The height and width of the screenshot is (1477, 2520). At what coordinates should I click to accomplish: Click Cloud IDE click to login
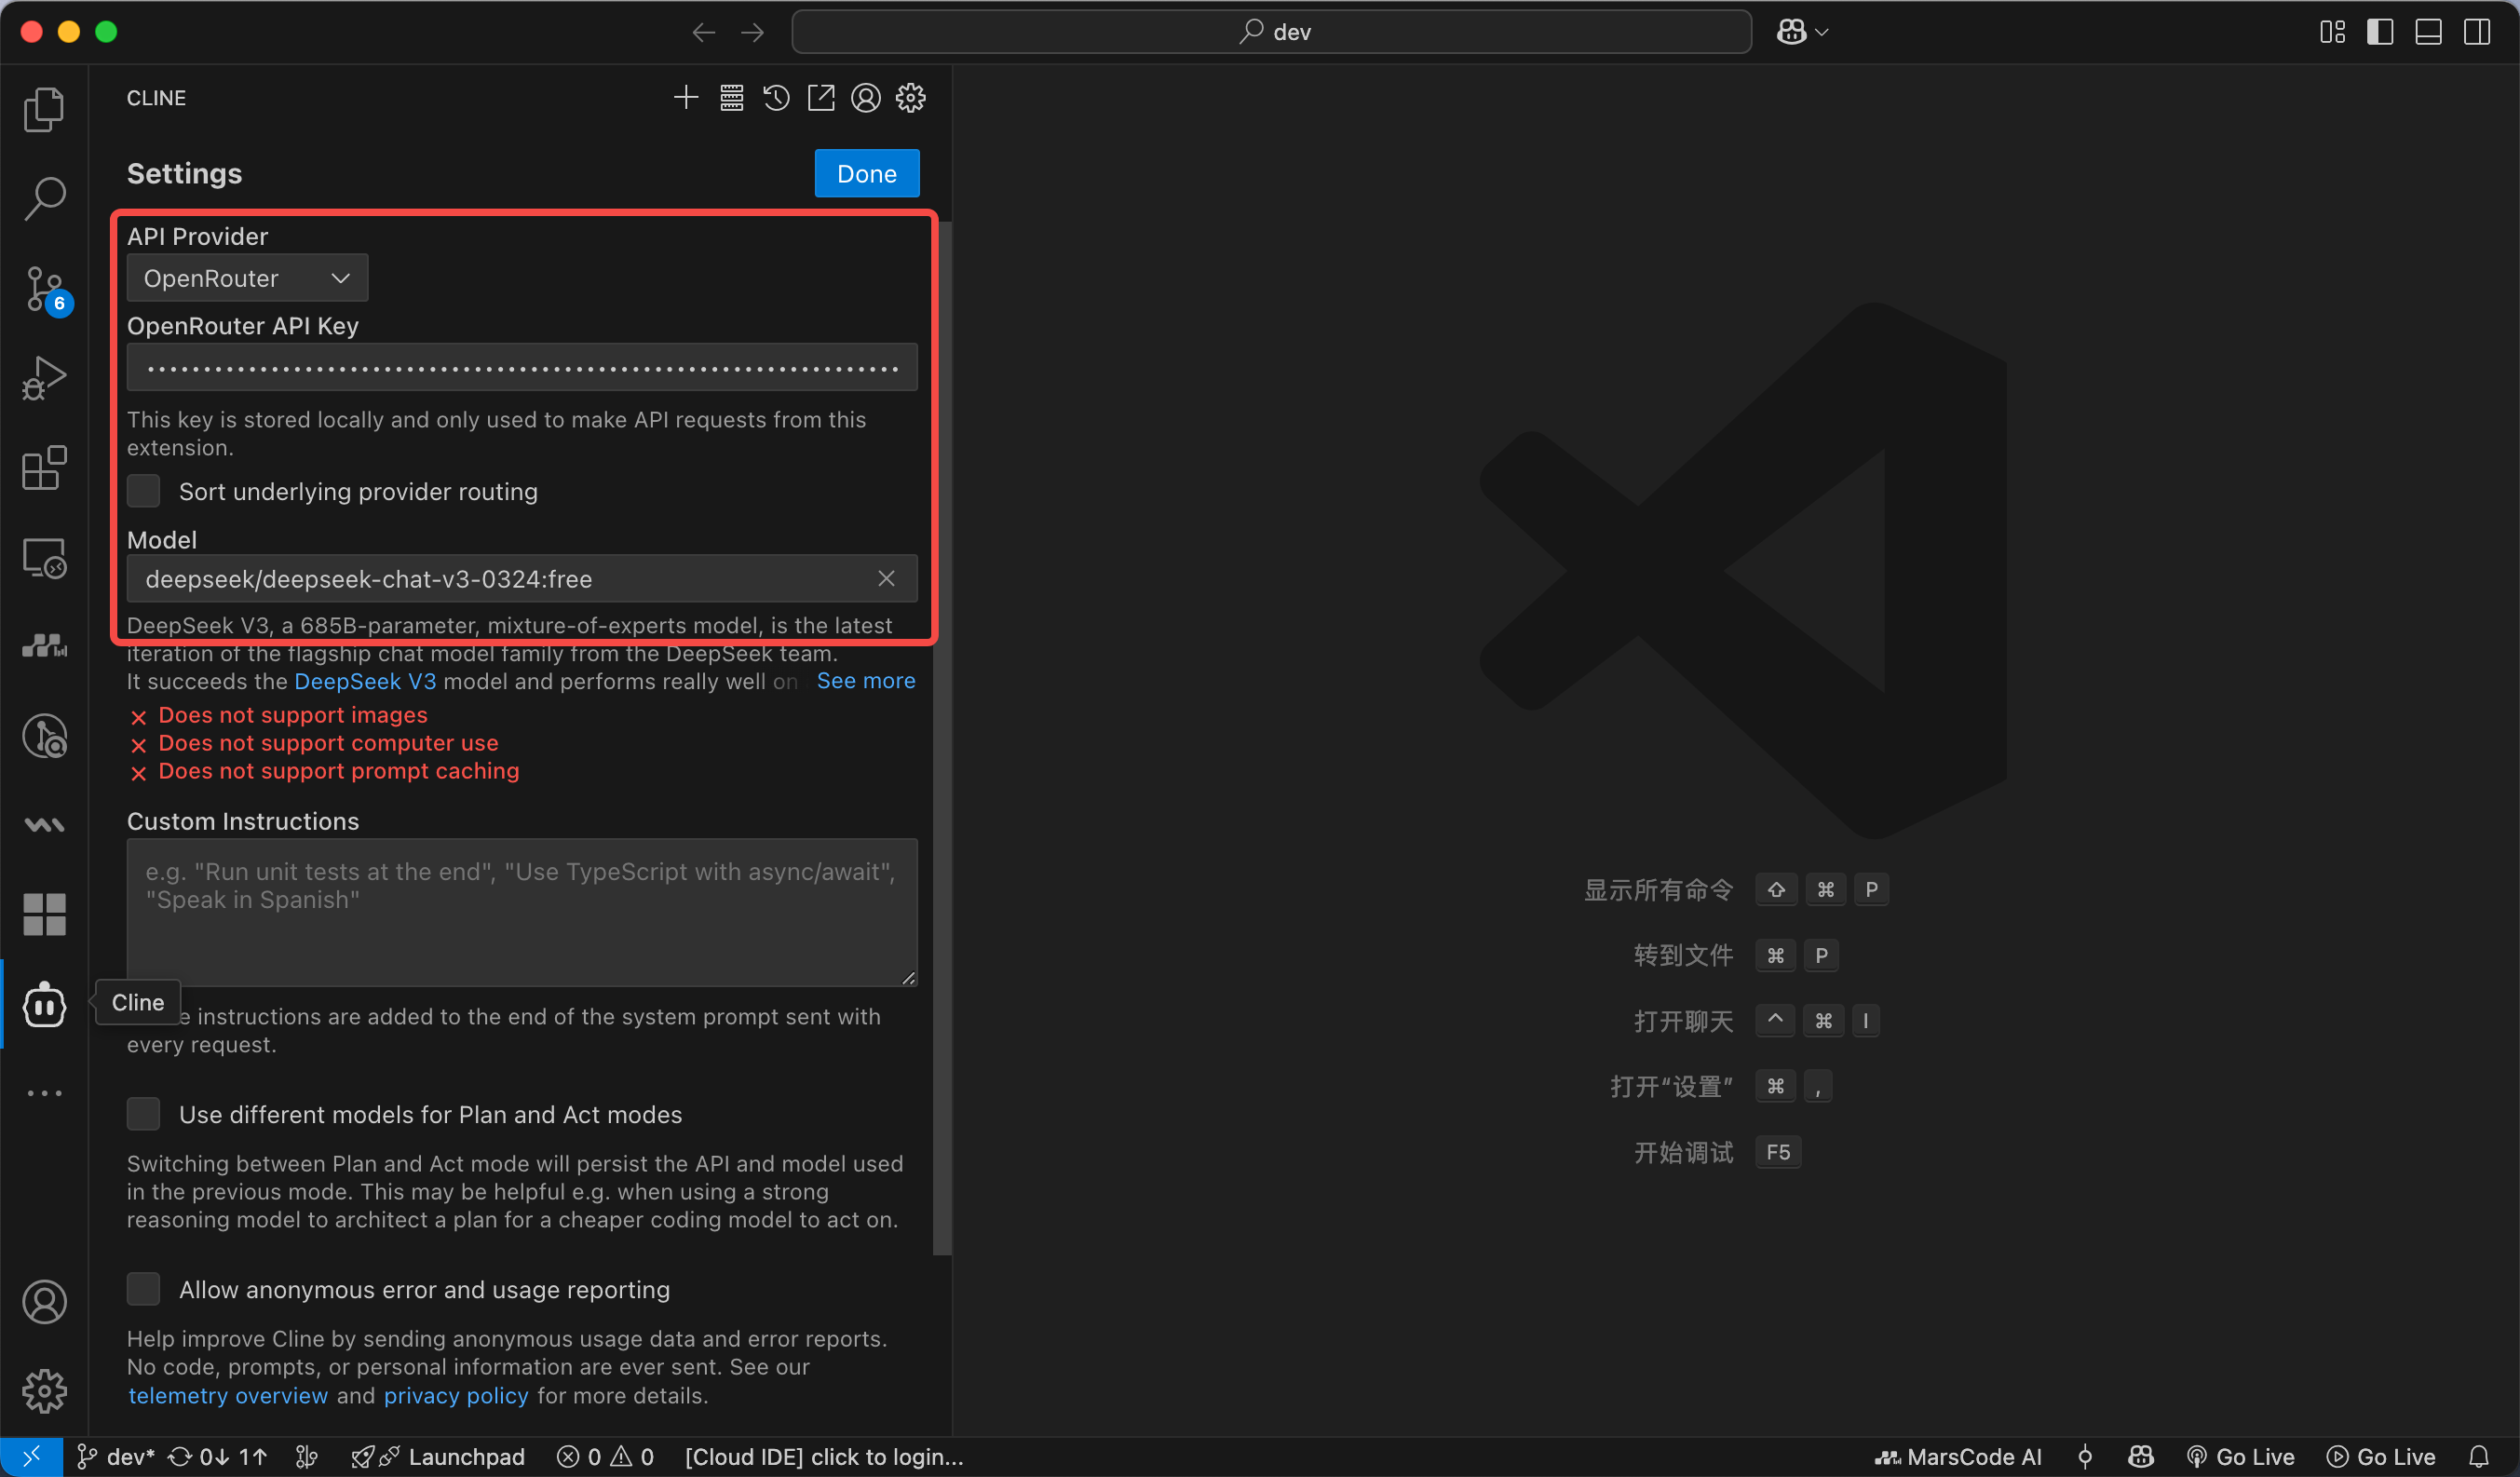click(824, 1457)
